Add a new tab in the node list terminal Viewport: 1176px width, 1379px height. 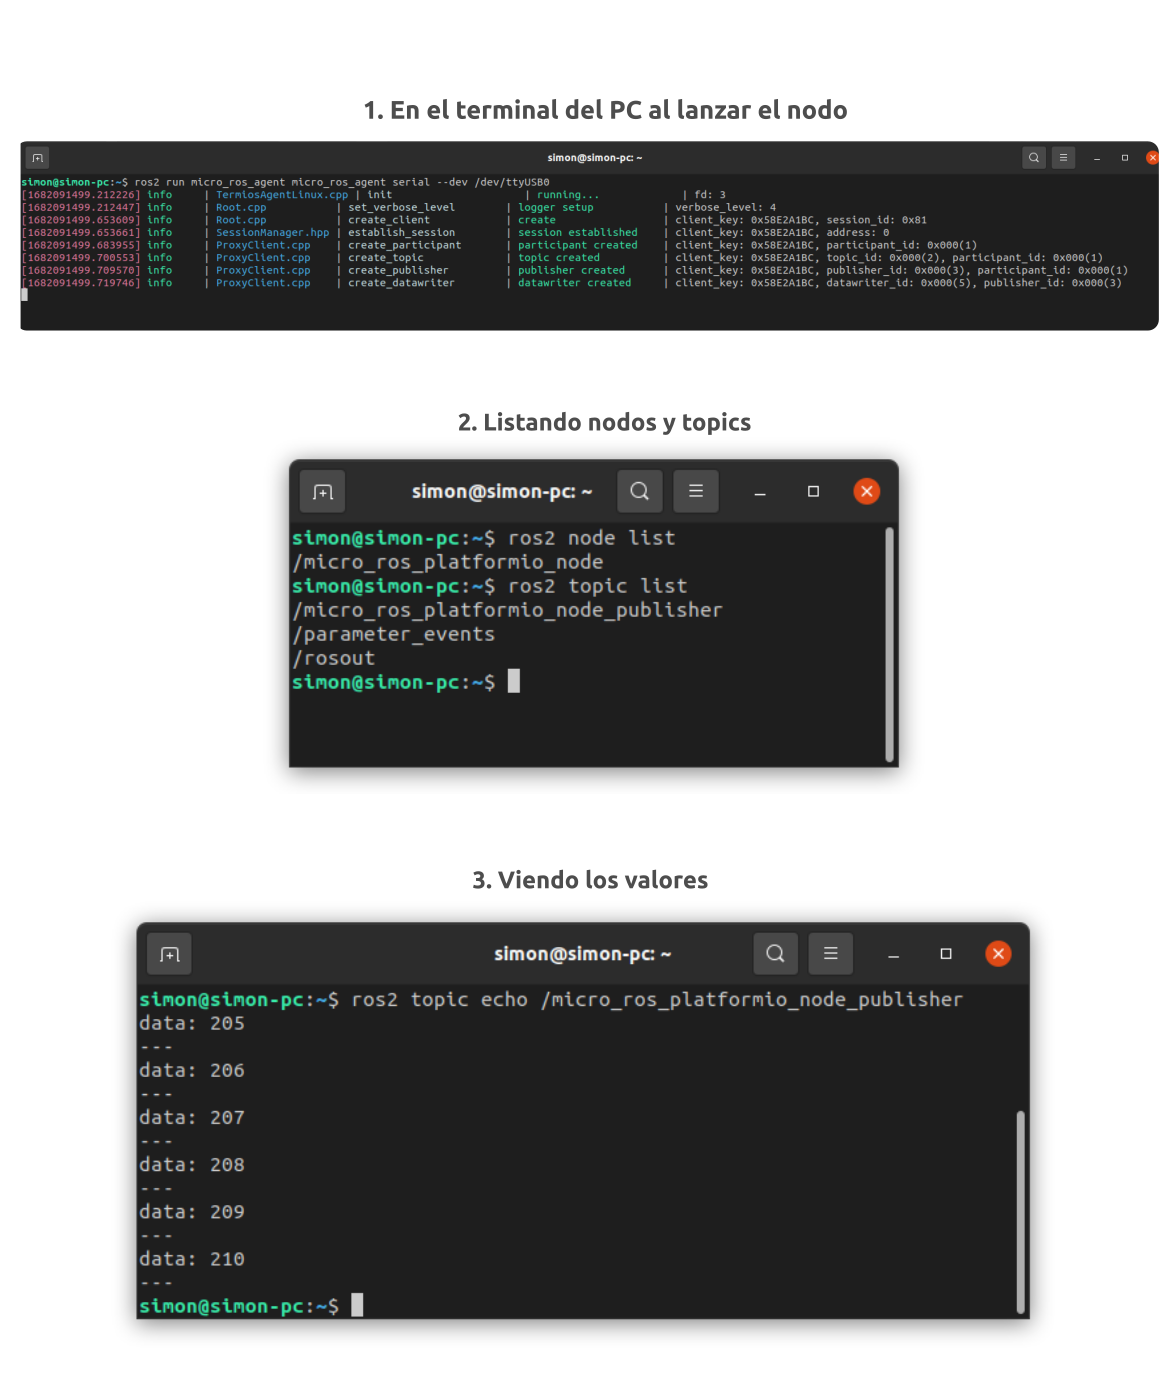click(x=322, y=491)
